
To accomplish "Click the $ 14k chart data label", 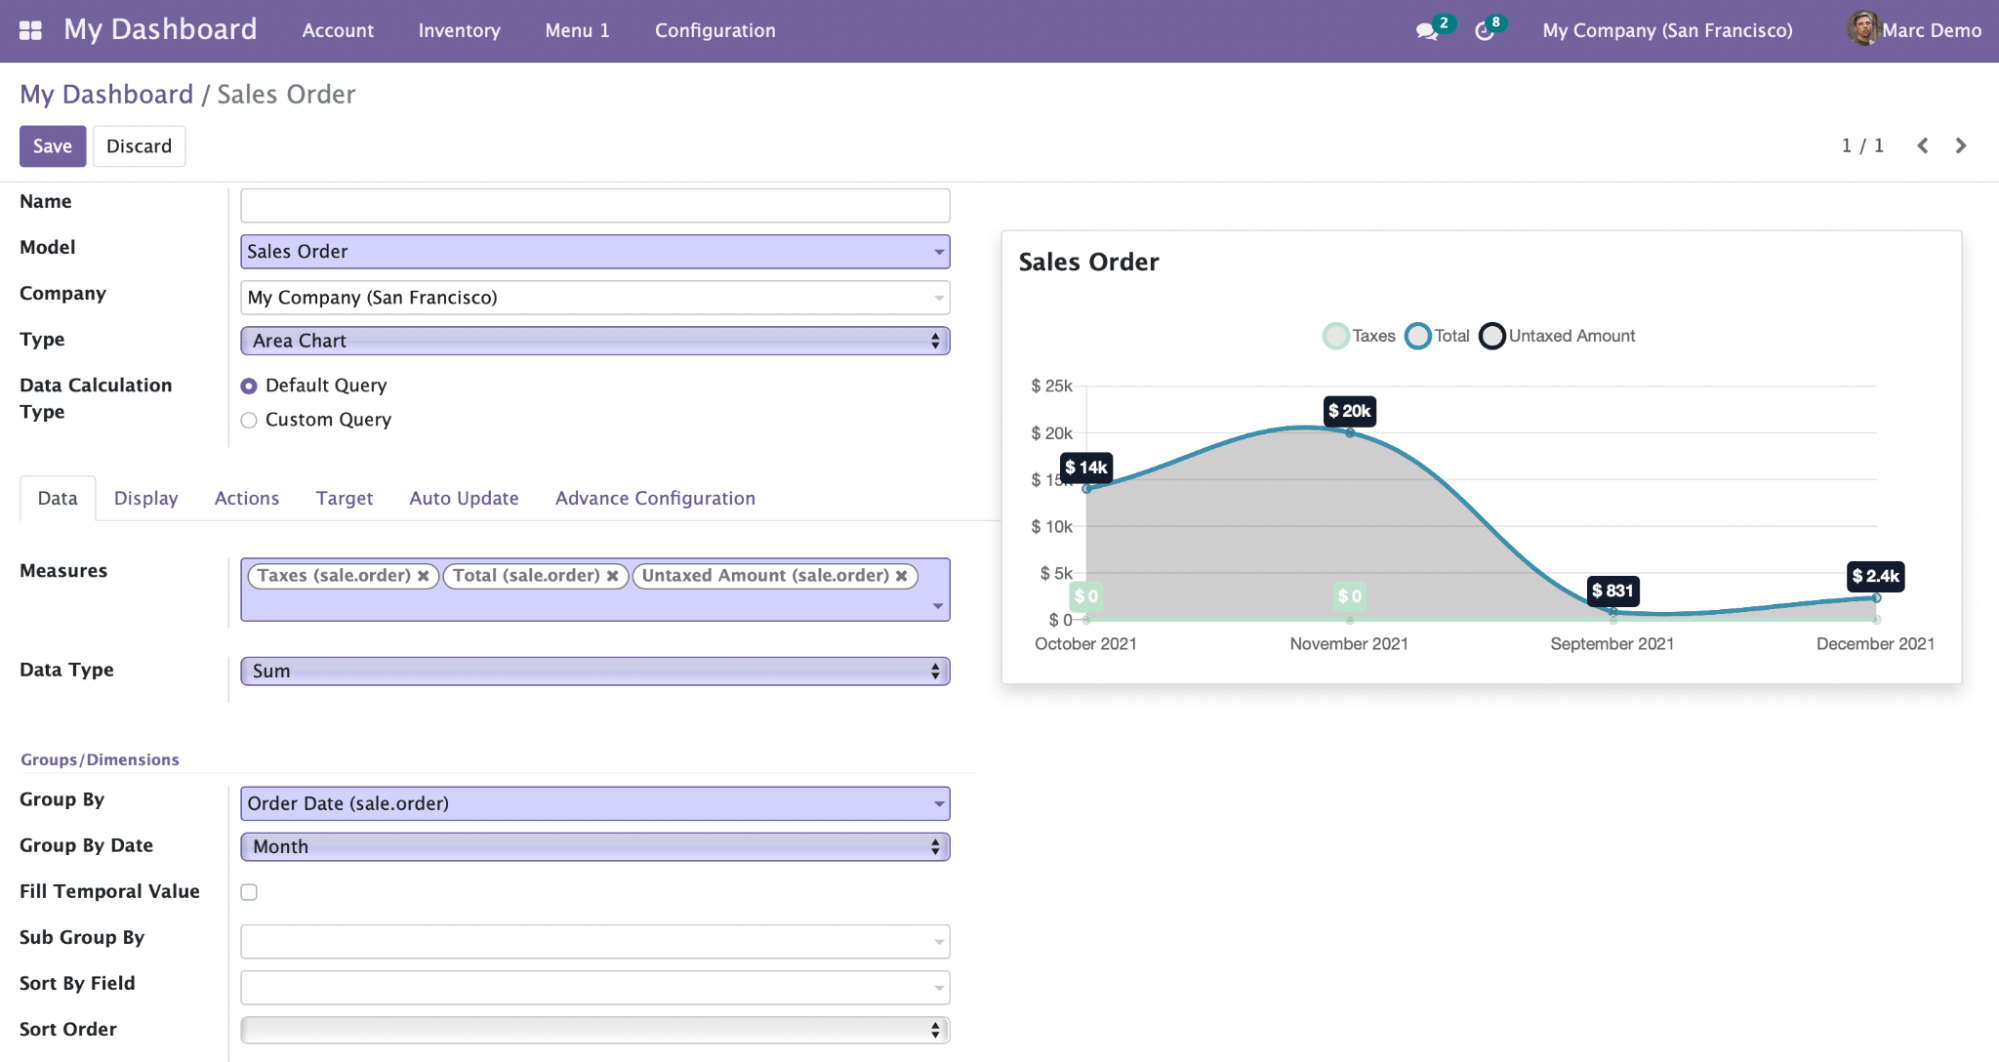I will coord(1086,467).
